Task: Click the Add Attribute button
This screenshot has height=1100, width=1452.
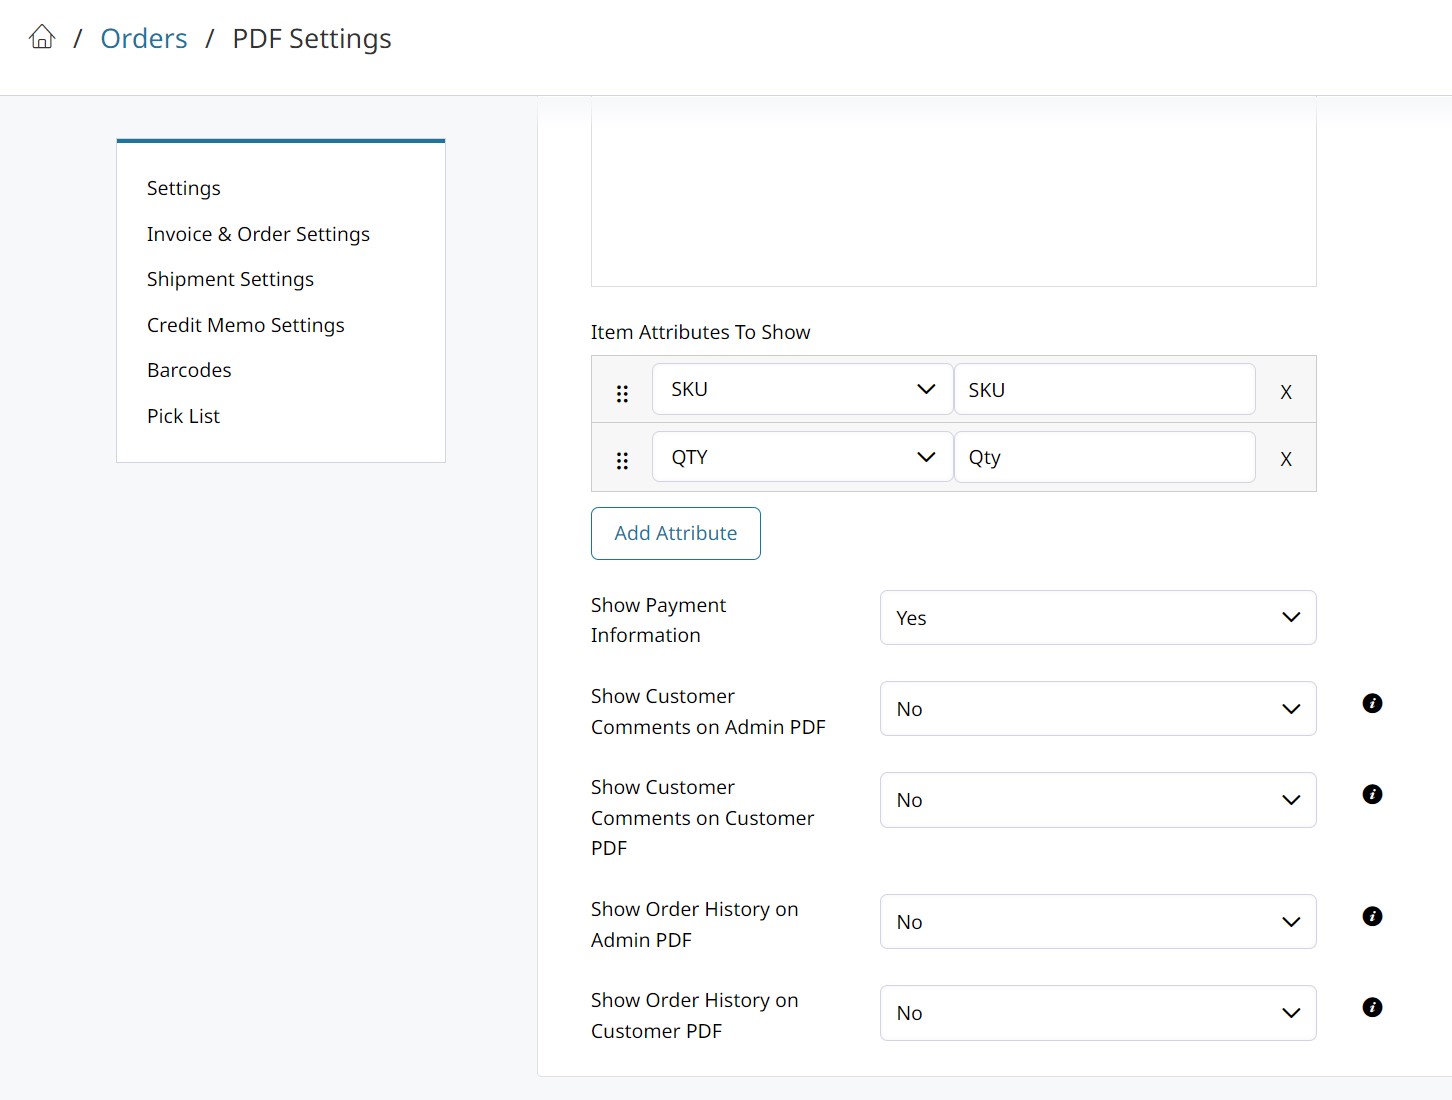Action: (x=675, y=533)
